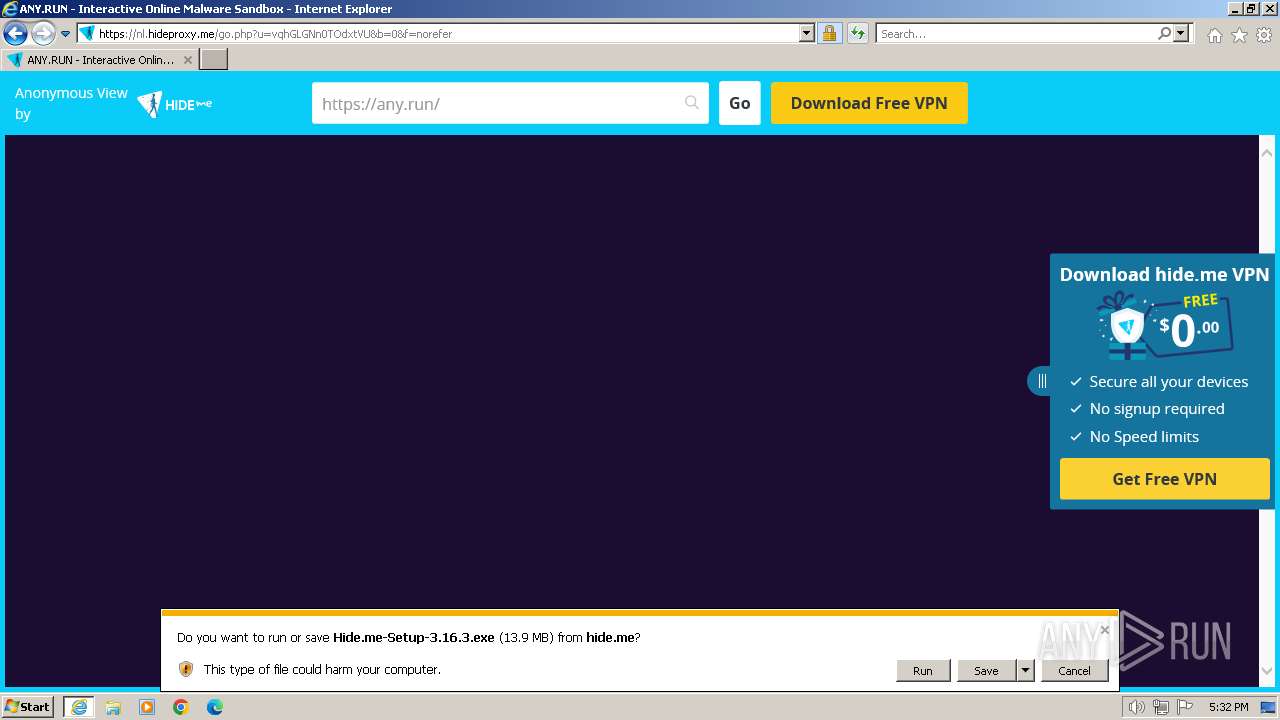This screenshot has height=720, width=1280.
Task: Click the page scrollbar down arrow
Action: coord(1267,671)
